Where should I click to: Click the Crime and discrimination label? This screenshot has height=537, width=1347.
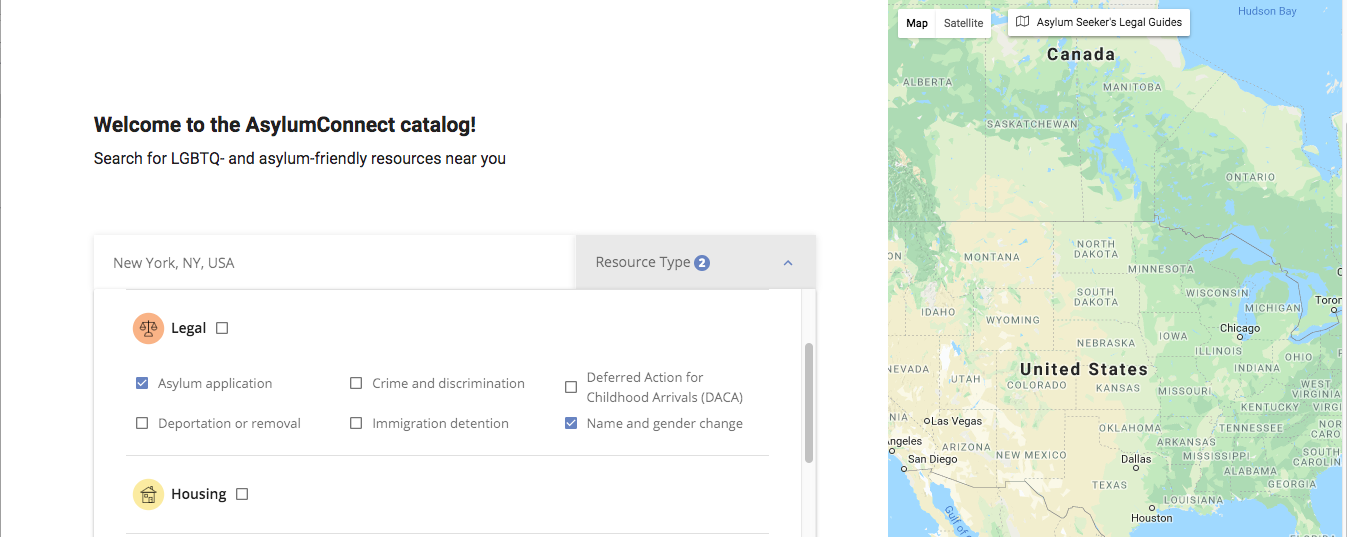pyautogui.click(x=449, y=383)
